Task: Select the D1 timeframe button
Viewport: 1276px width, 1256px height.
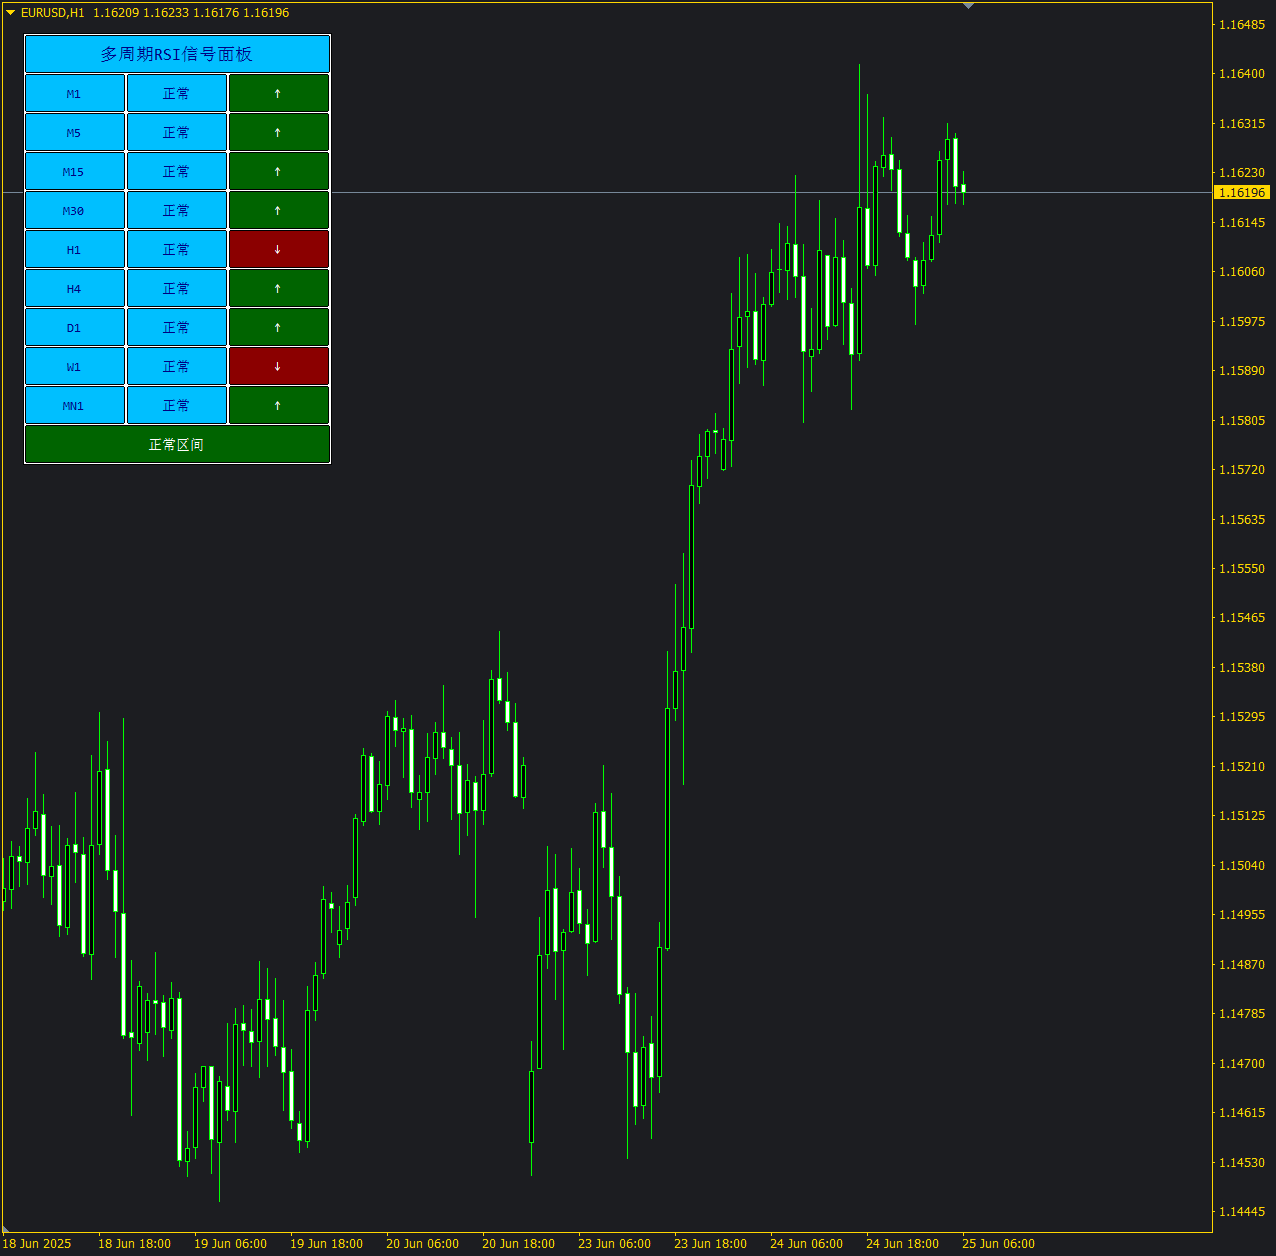Action: coord(75,327)
